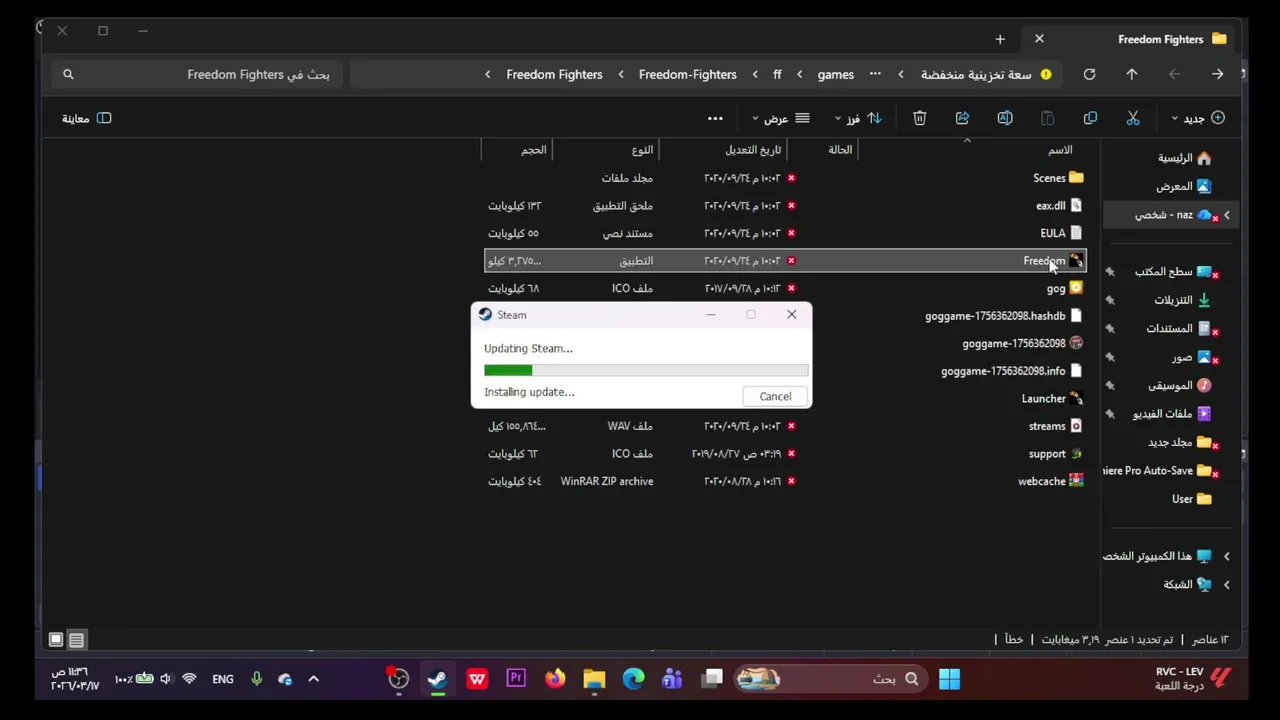Open Downloads in the navigation pane
This screenshot has height=720, width=1280.
(x=1183, y=300)
